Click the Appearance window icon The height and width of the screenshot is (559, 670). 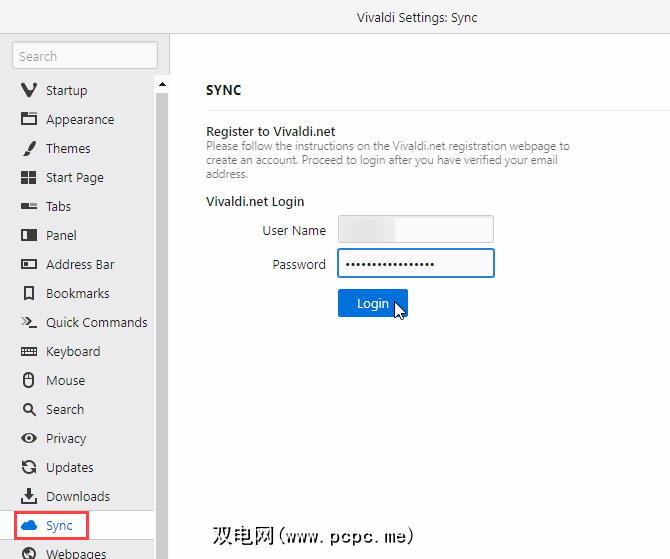pyautogui.click(x=29, y=119)
